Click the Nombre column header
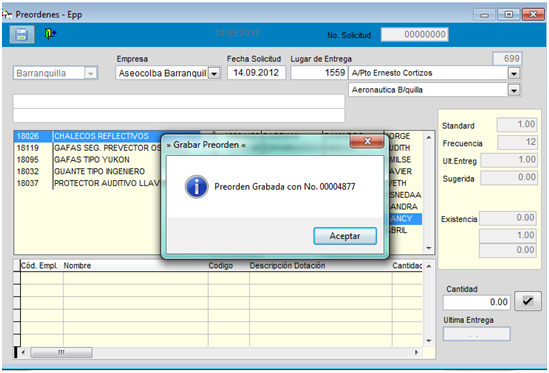This screenshot has height=373, width=549. (x=135, y=265)
